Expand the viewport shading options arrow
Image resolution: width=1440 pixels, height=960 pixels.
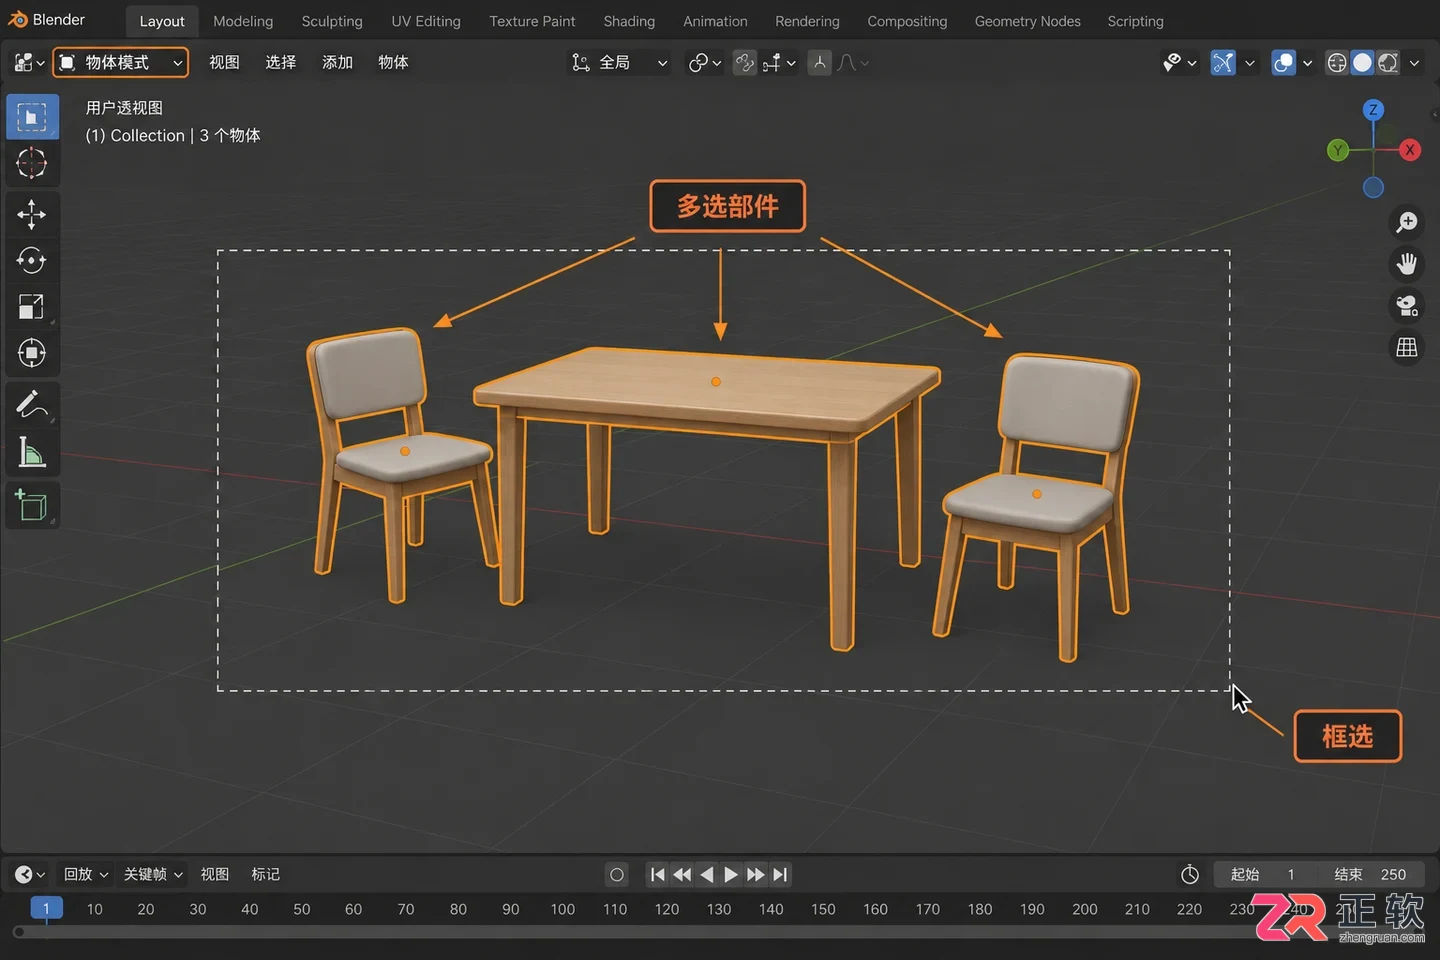[x=1414, y=63]
